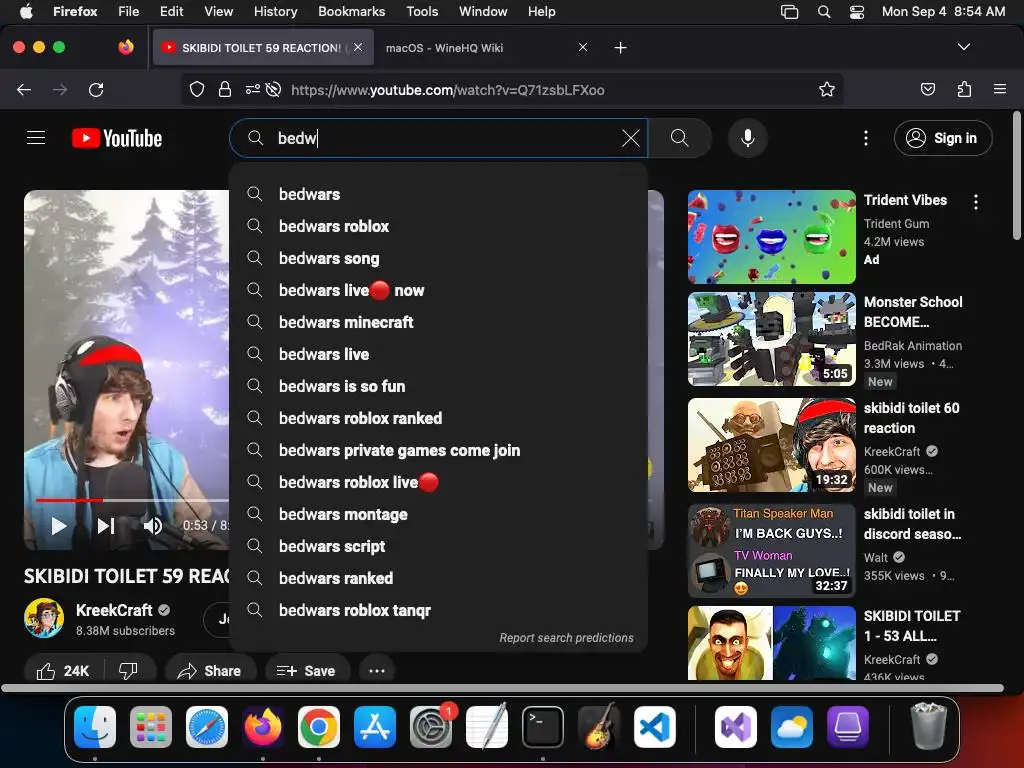Submit search with the magnifier button
Viewport: 1024px width, 768px height.
tap(680, 138)
